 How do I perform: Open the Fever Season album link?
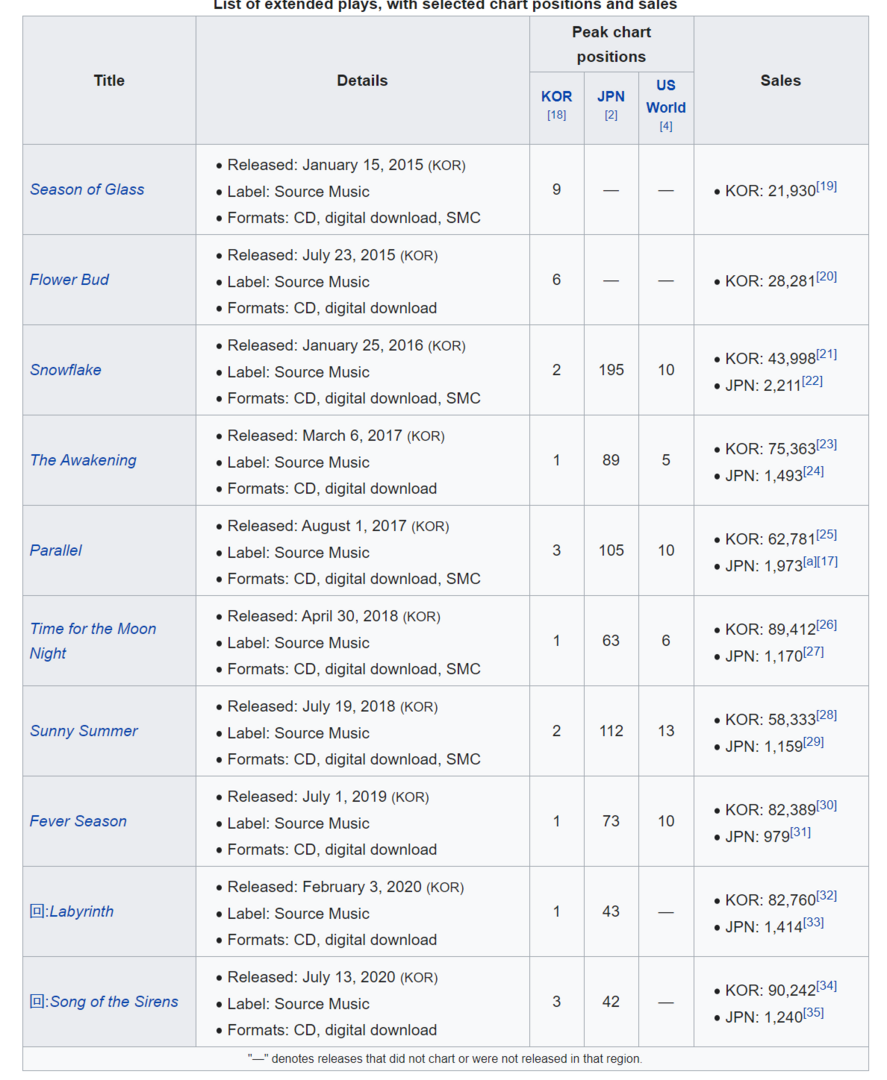(78, 821)
